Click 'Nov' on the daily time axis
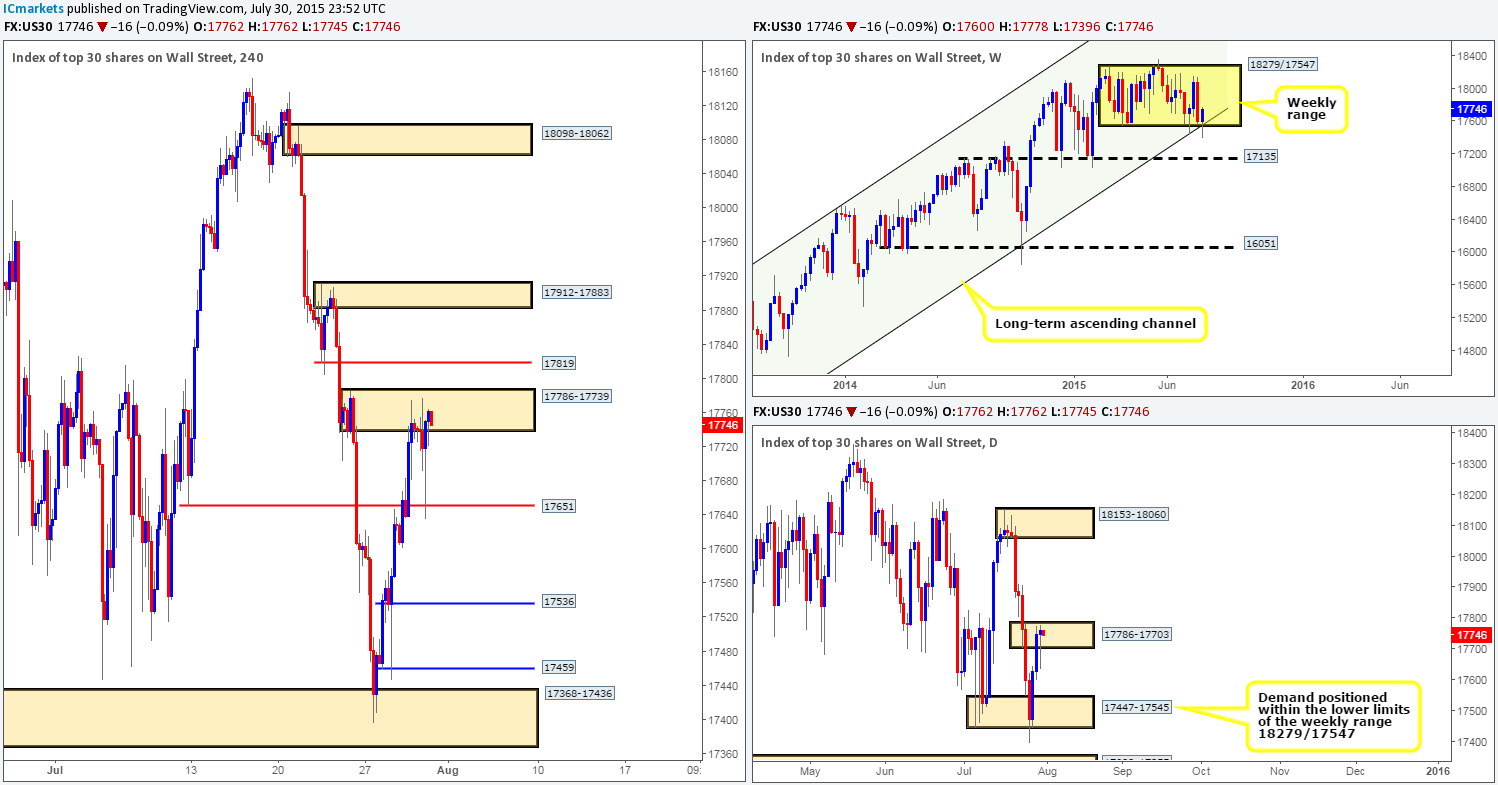This screenshot has width=1498, height=785. [x=1279, y=771]
